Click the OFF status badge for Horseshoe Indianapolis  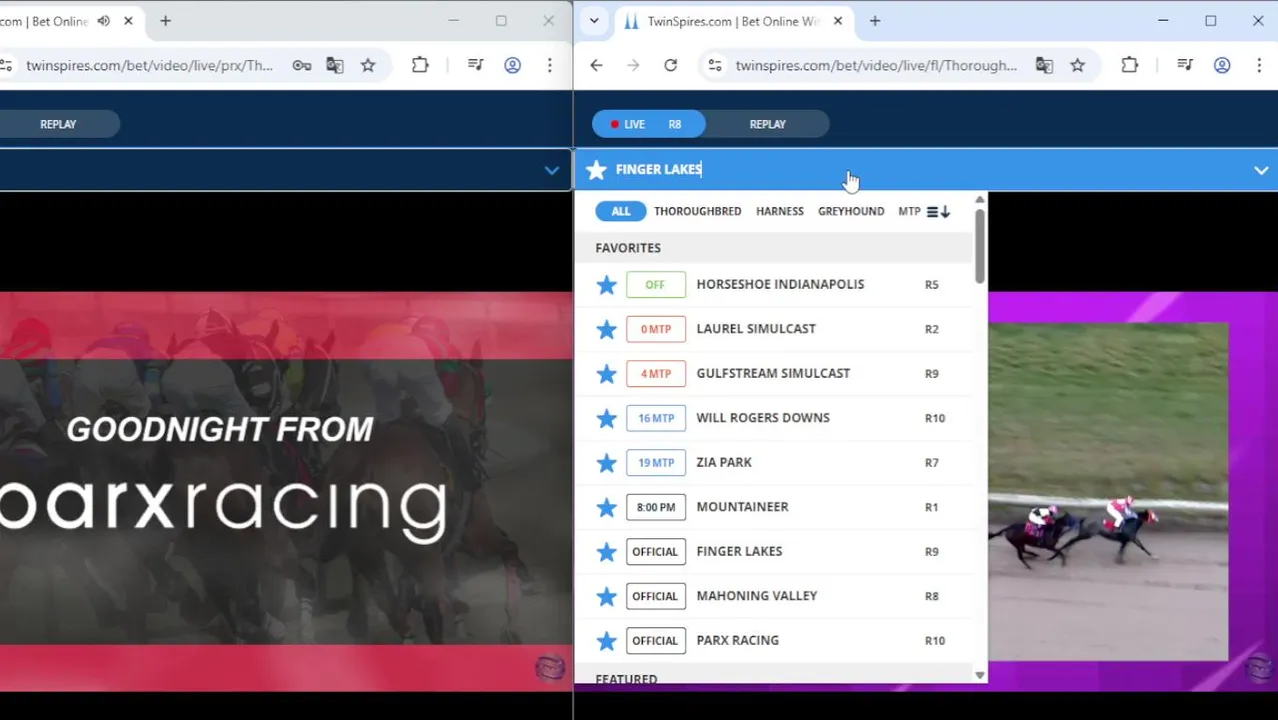click(656, 285)
